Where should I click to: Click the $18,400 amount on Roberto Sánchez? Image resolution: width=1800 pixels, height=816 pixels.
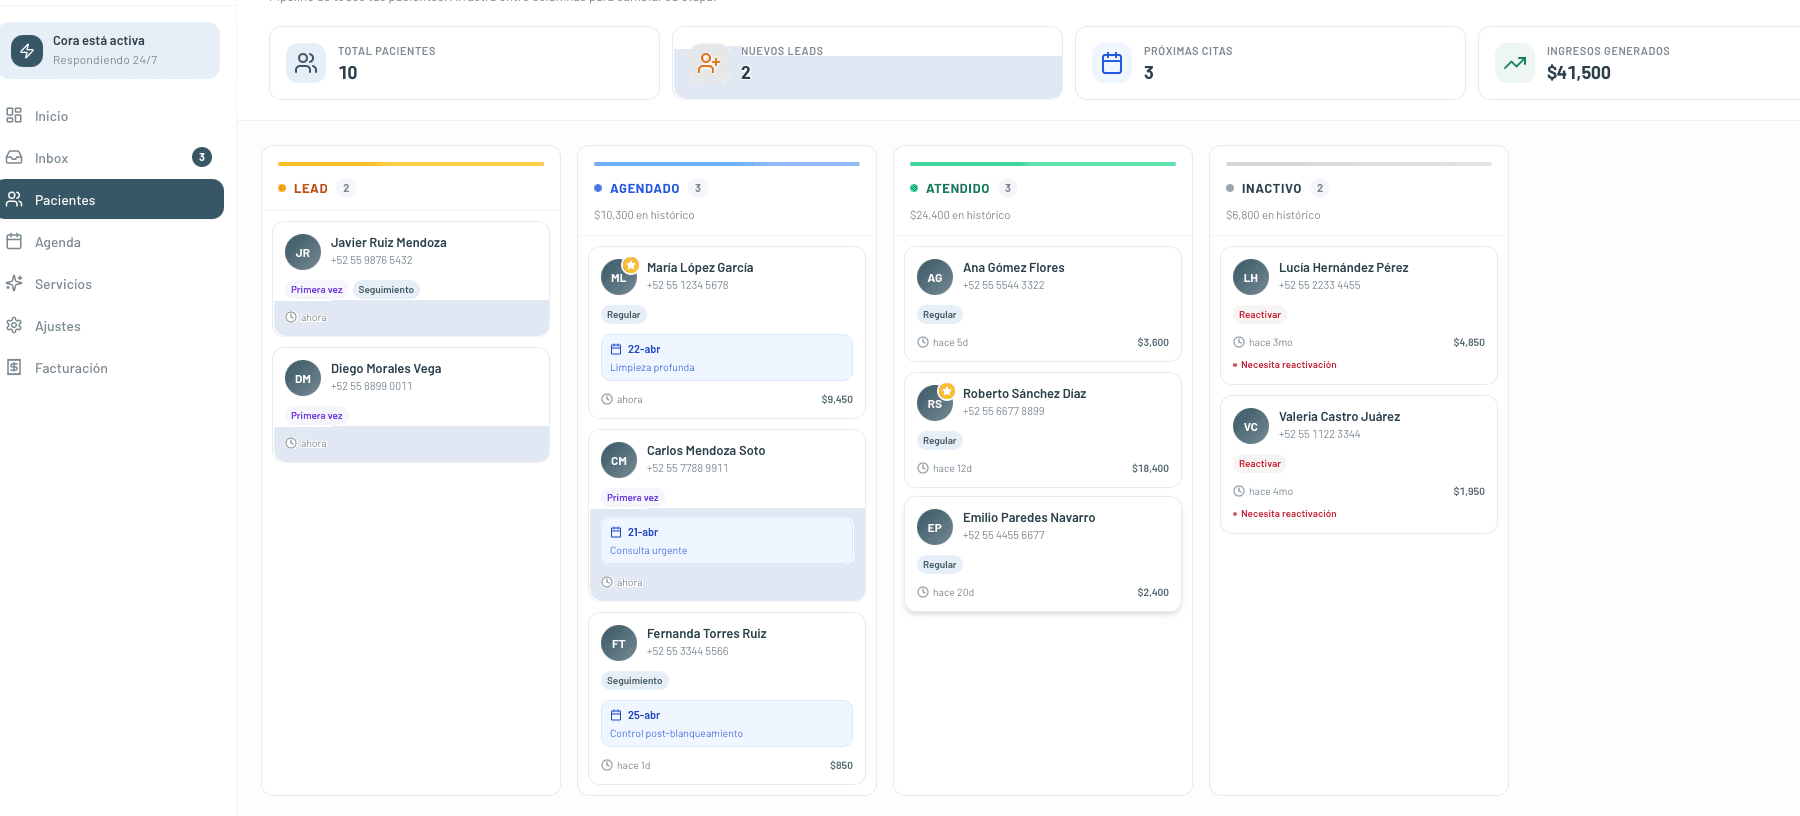pos(1150,468)
